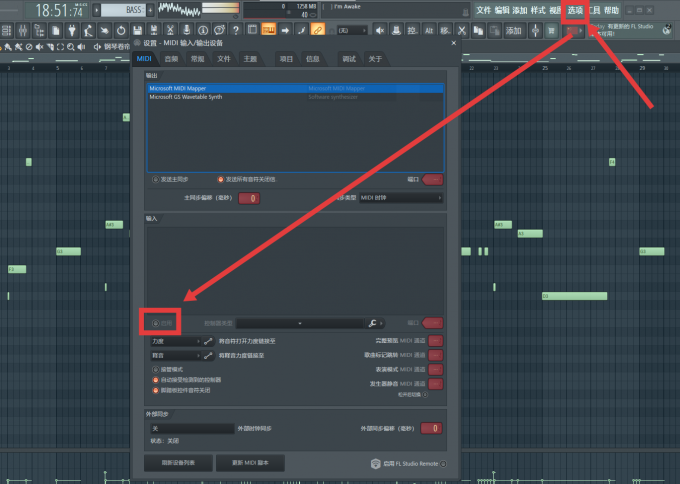Open the undo history icon
Screen dimensions: 680x484
[121, 30]
